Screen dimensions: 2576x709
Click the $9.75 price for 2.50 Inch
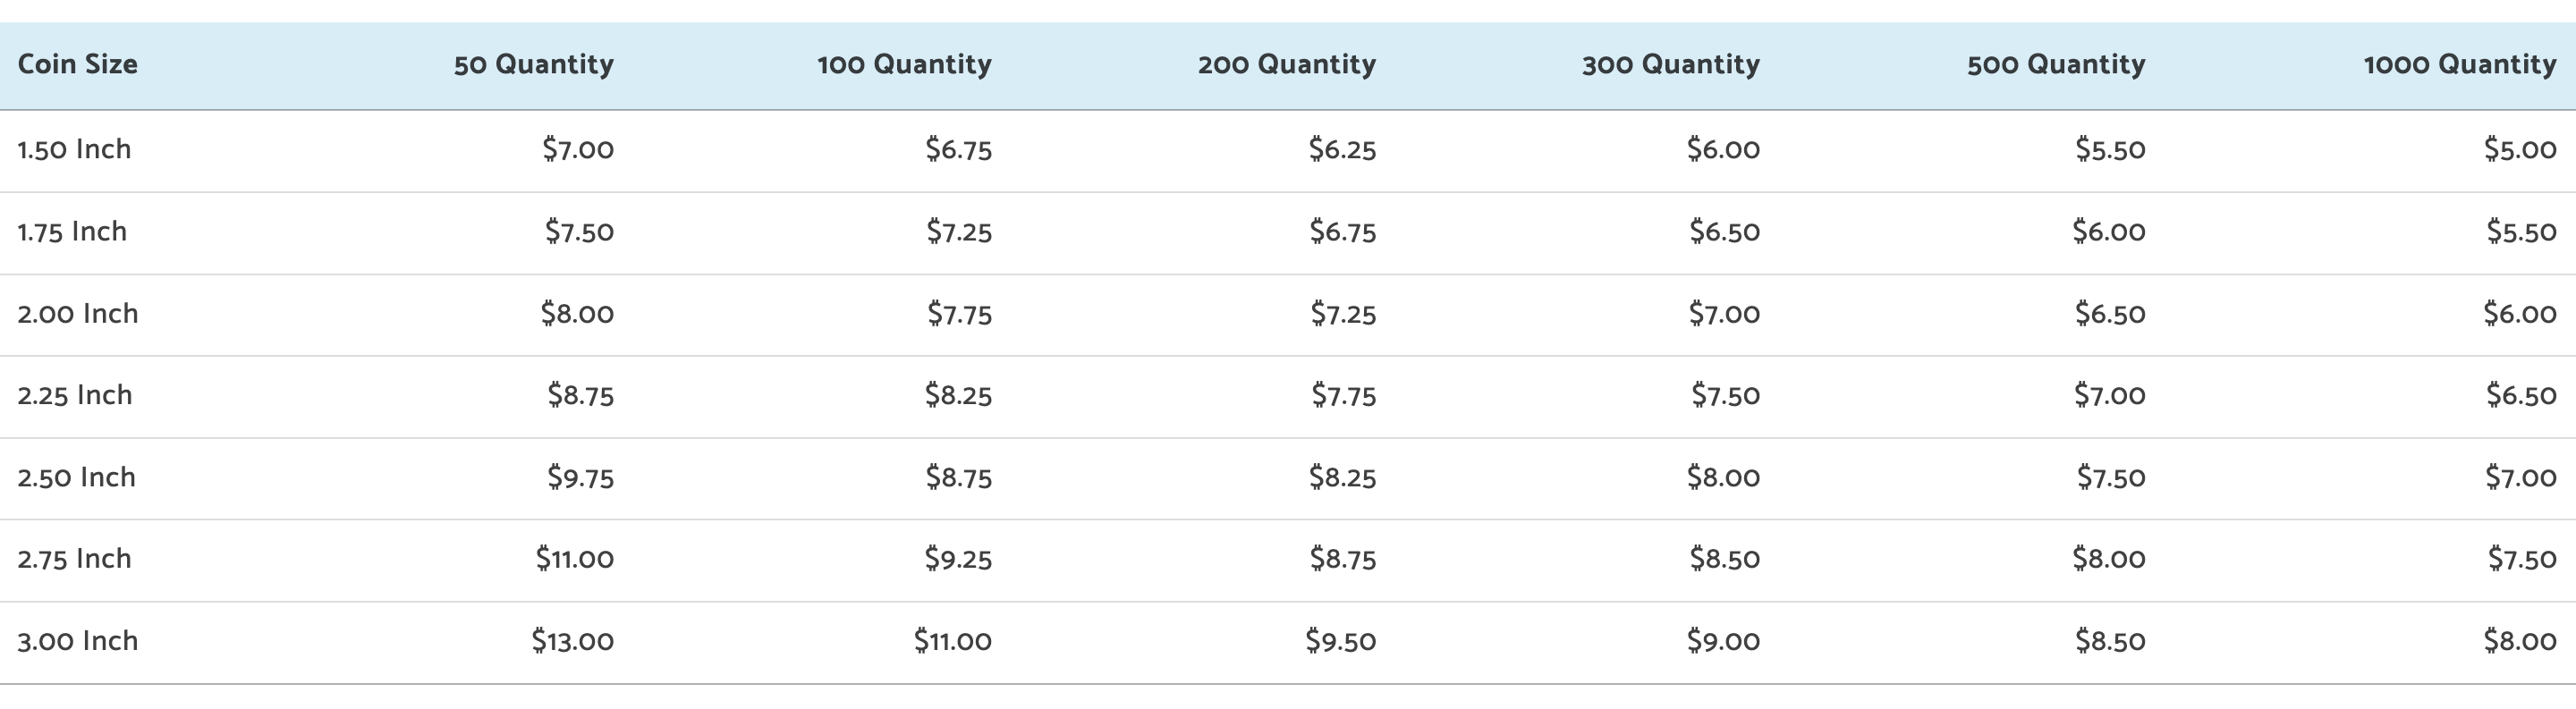coord(581,477)
